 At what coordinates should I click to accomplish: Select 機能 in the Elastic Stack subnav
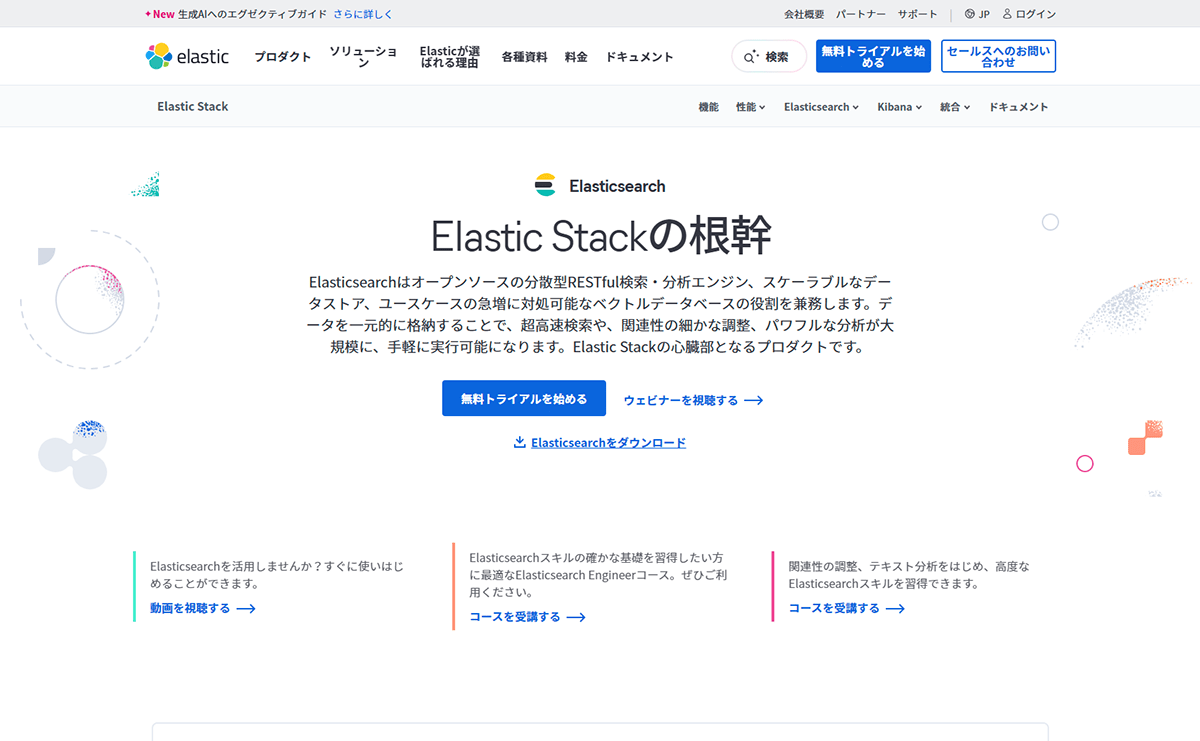pyautogui.click(x=710, y=106)
